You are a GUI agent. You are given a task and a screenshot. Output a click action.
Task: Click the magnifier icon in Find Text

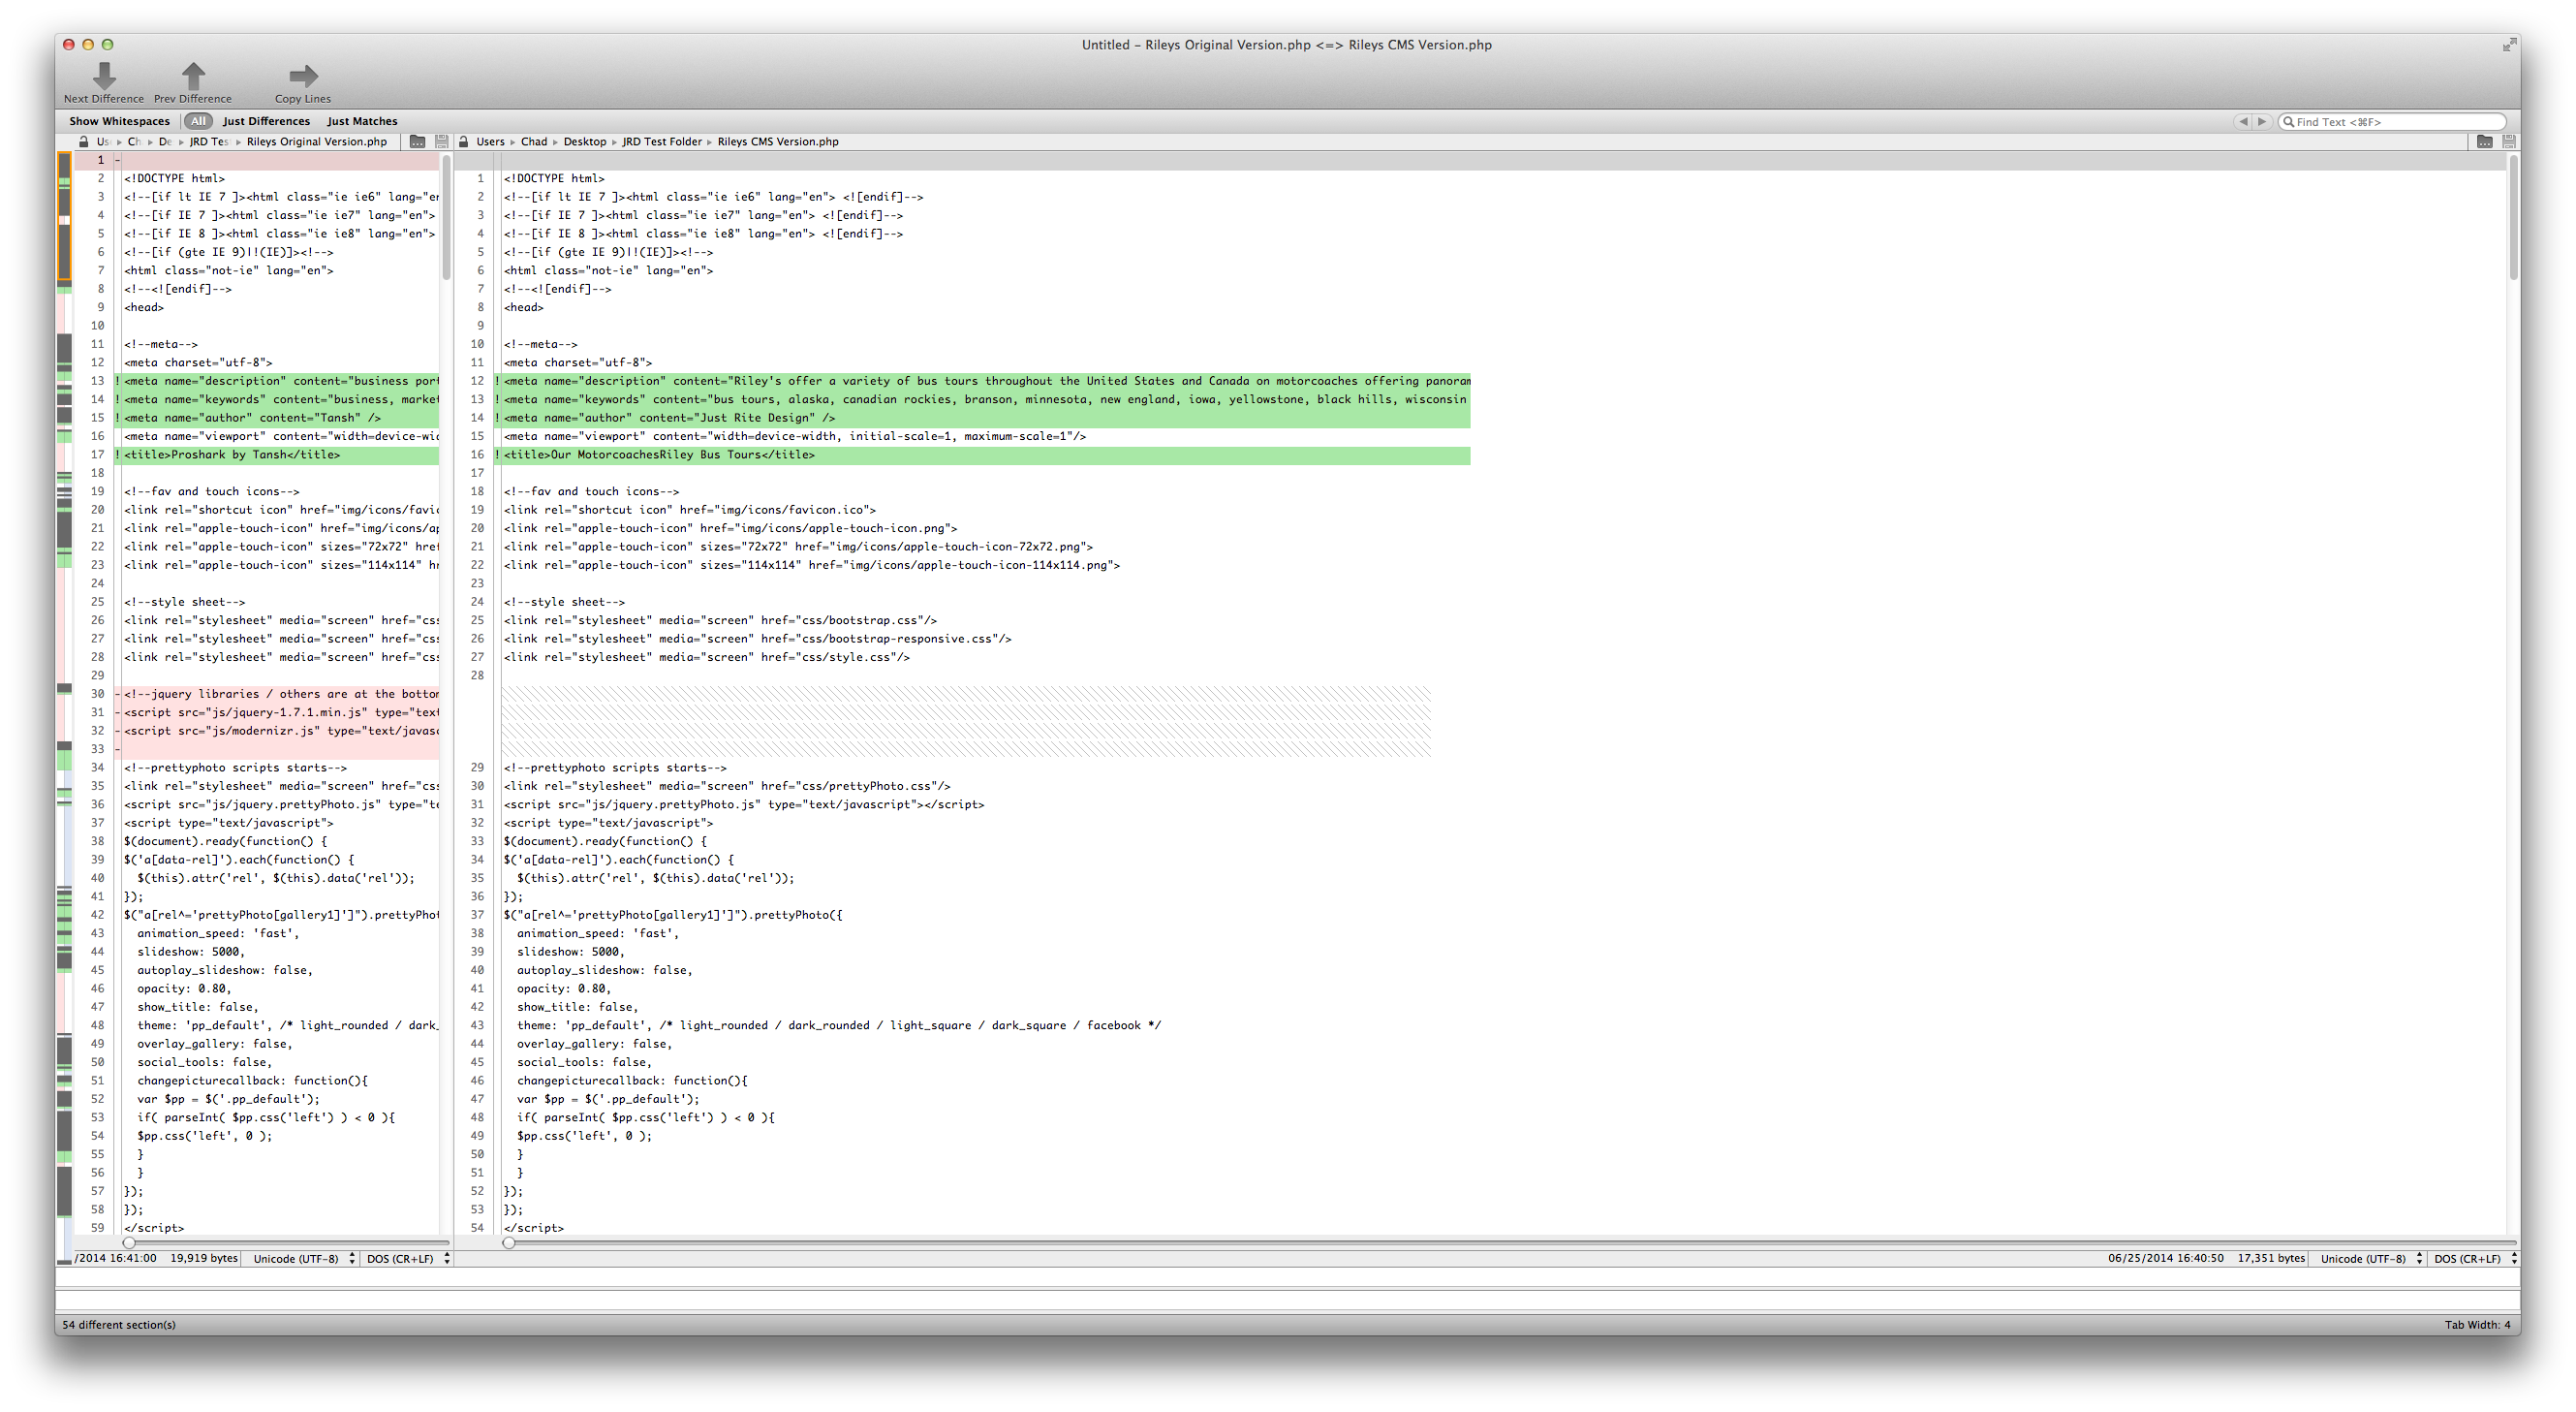click(2288, 122)
